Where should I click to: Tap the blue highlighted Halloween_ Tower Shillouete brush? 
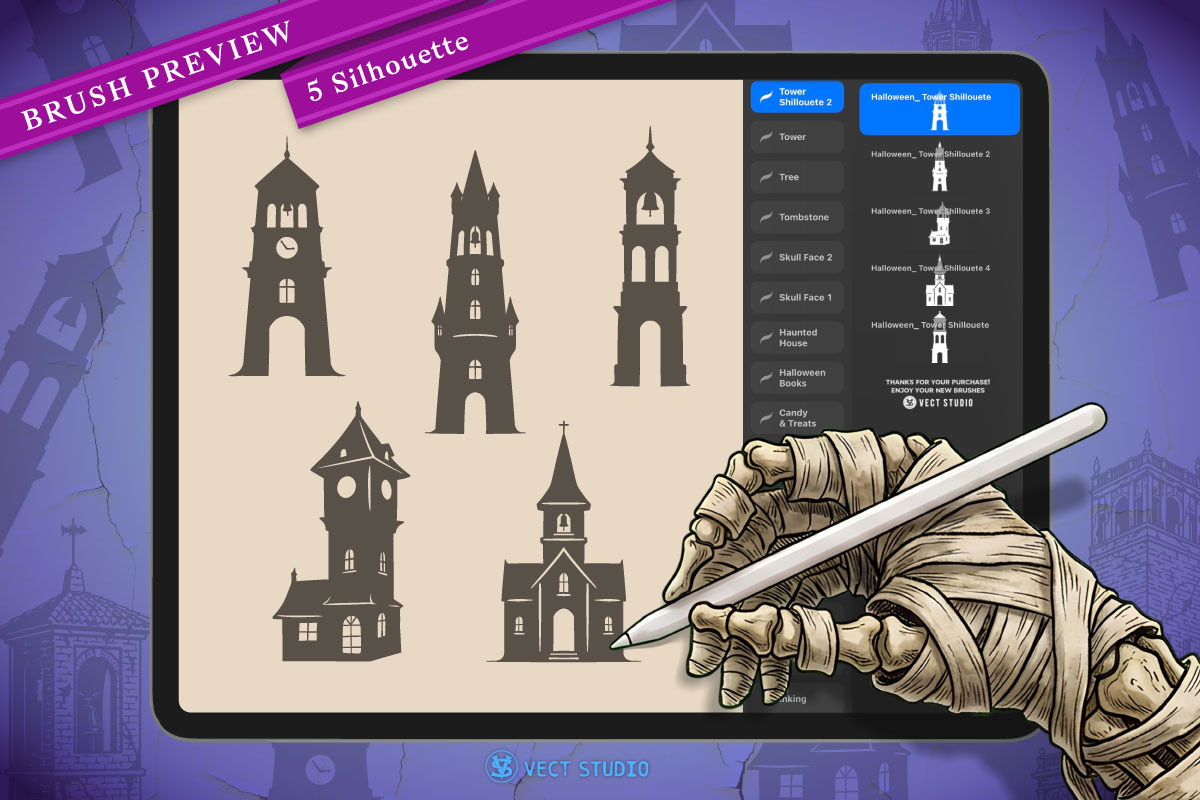point(939,109)
